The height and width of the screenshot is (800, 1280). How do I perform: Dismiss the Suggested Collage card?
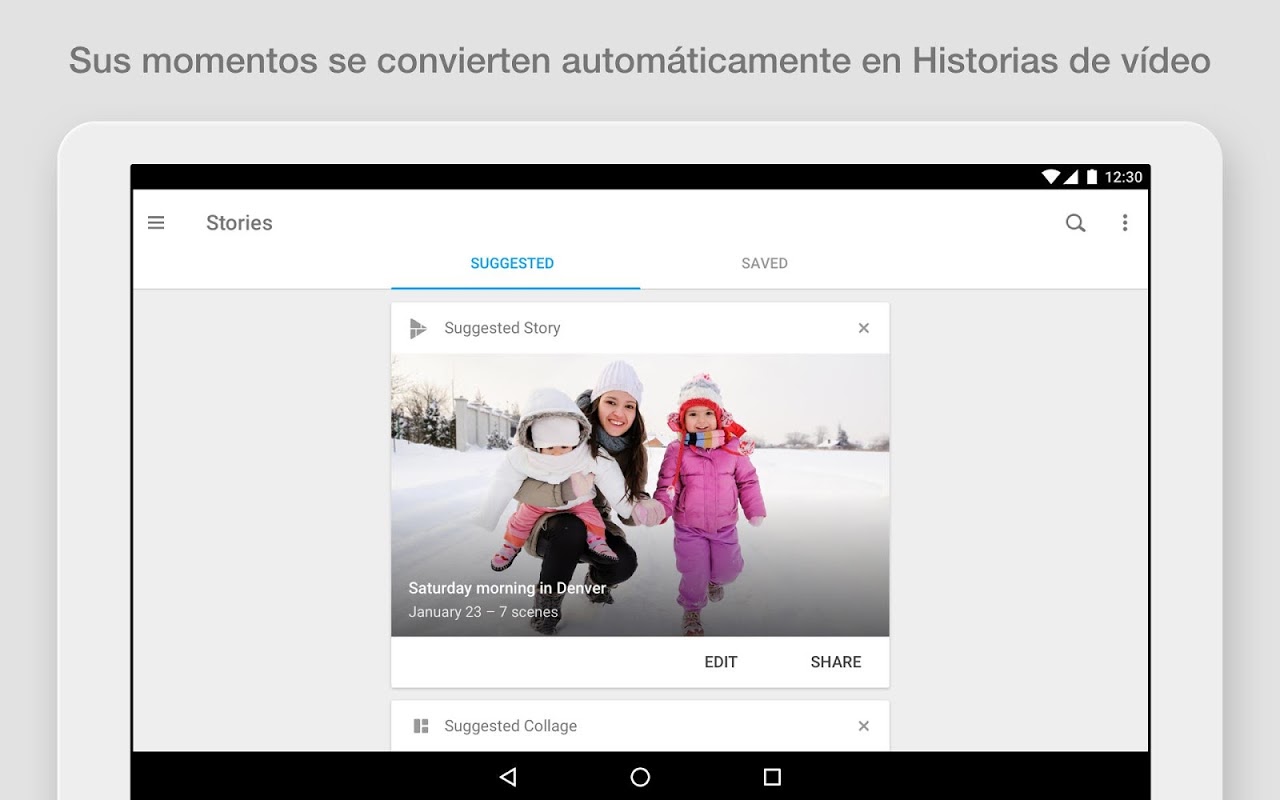click(864, 726)
